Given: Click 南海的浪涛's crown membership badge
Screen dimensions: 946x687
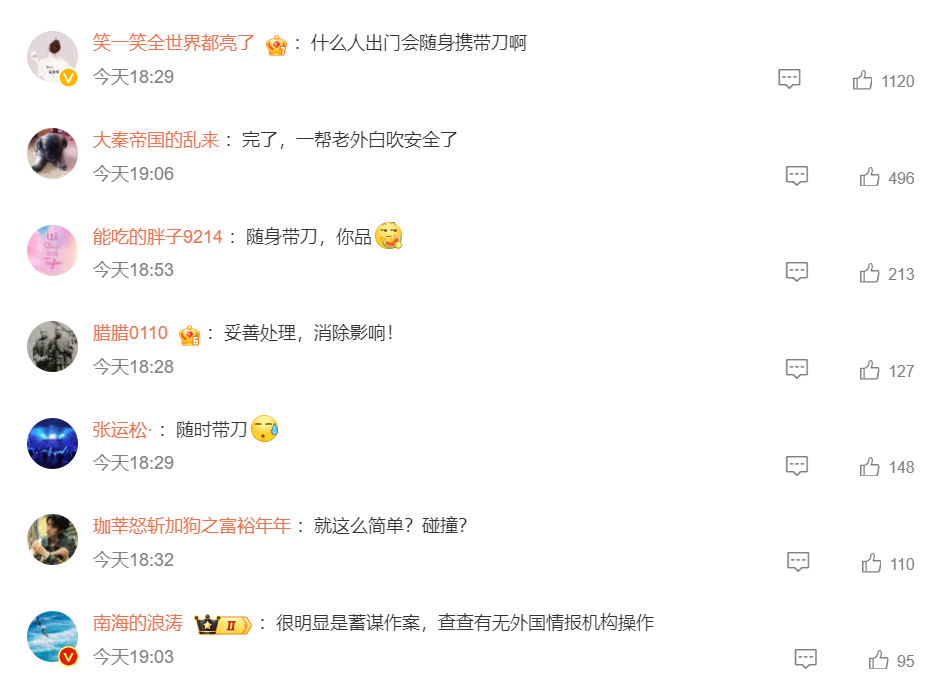Looking at the screenshot, I should pos(223,624).
